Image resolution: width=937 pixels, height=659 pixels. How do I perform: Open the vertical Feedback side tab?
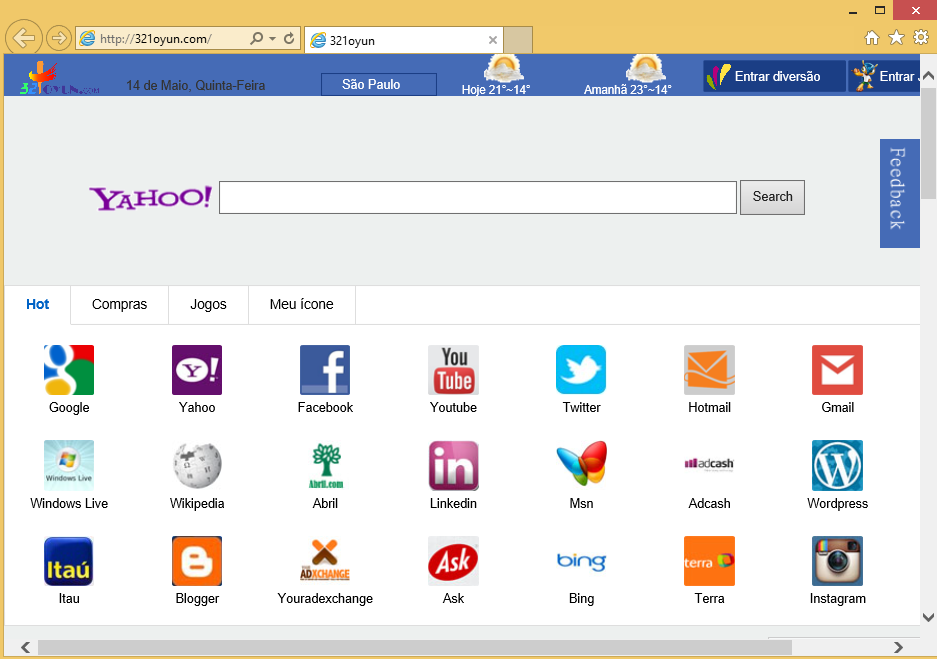coord(897,192)
